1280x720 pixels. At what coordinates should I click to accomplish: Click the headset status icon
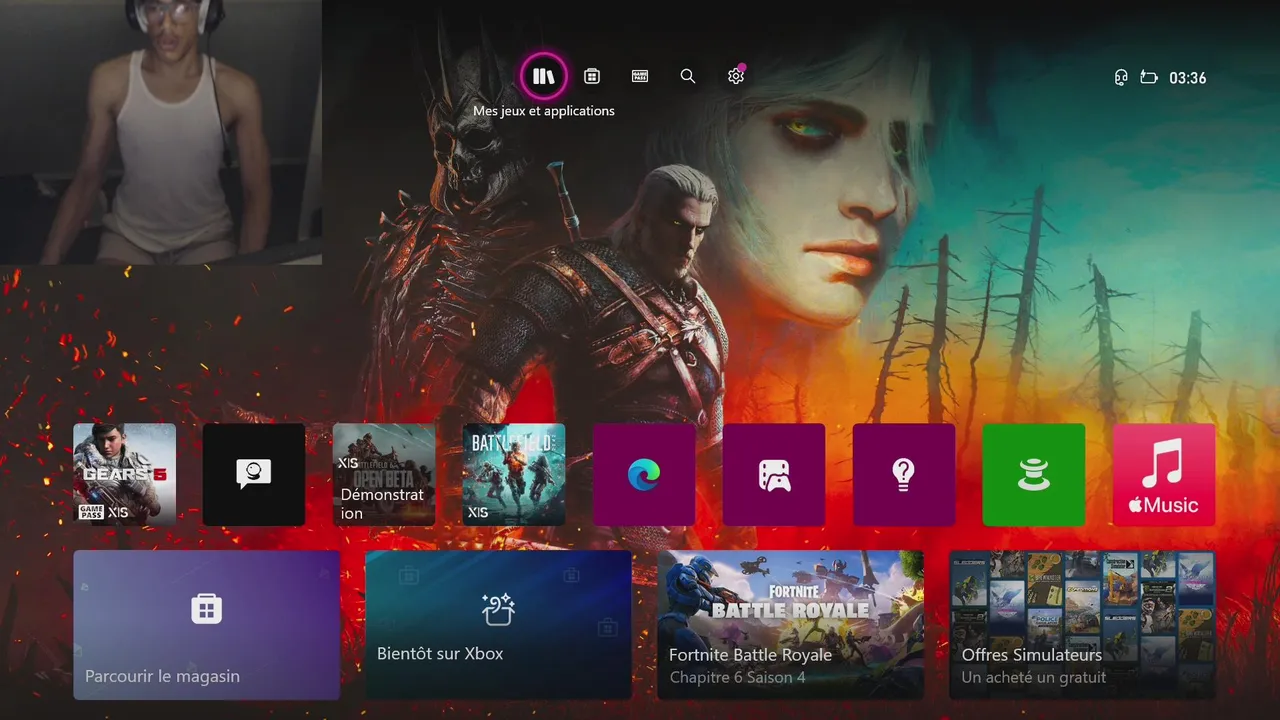[x=1121, y=78]
